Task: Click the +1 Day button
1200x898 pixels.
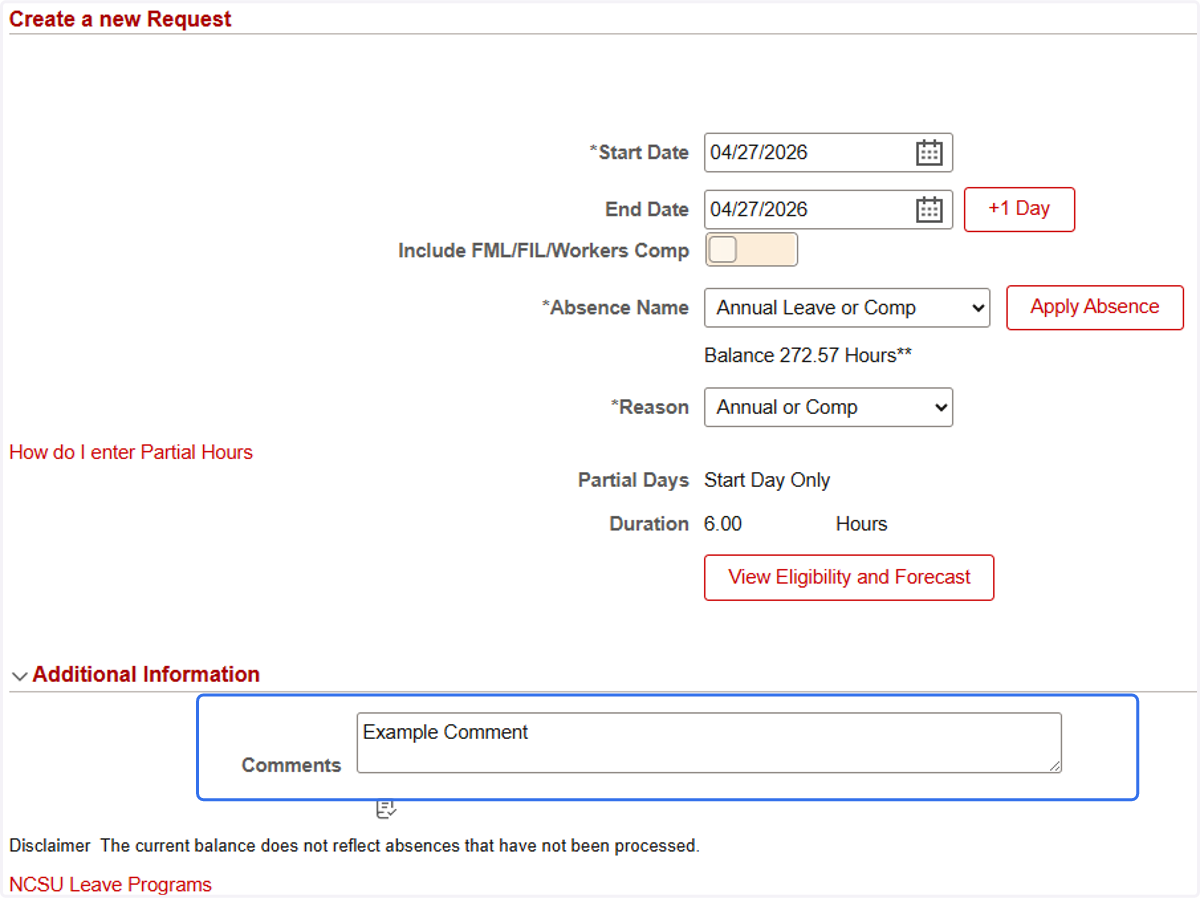Action: click(x=1019, y=209)
